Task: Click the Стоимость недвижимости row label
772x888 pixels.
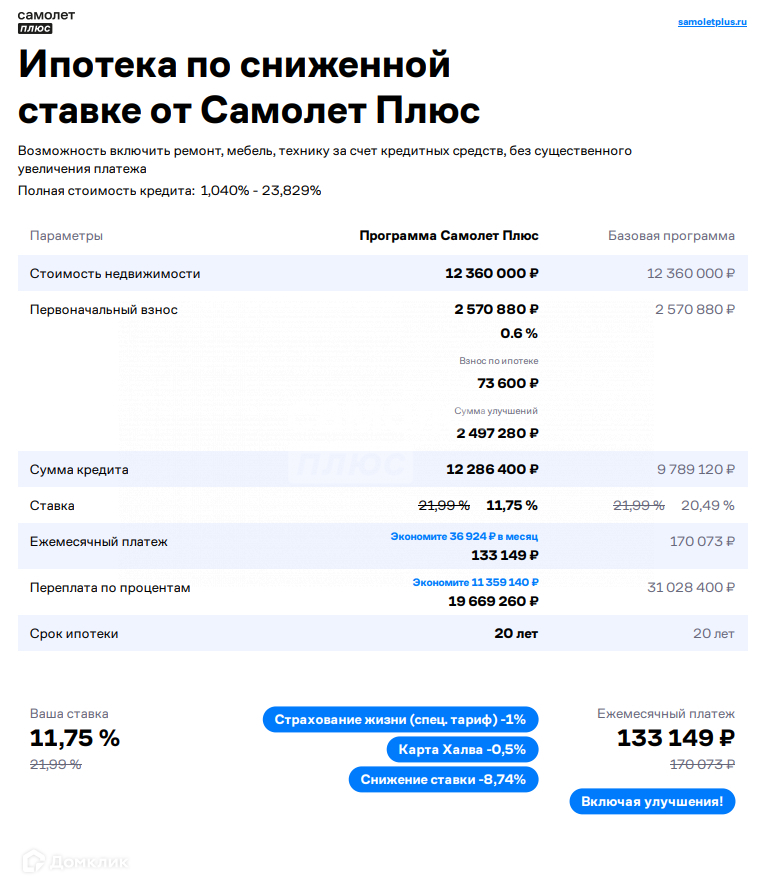Action: (115, 273)
